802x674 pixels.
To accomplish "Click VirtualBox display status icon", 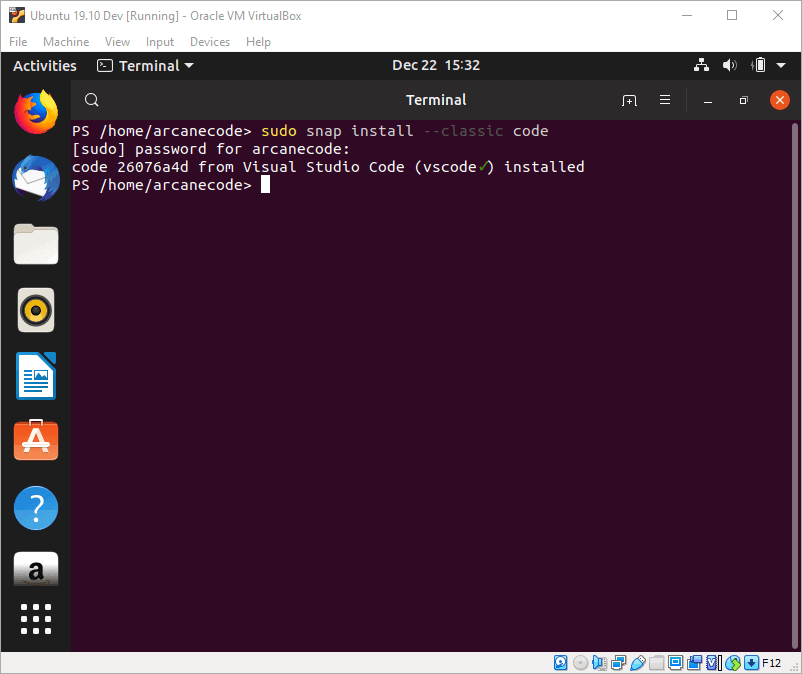I will click(675, 663).
